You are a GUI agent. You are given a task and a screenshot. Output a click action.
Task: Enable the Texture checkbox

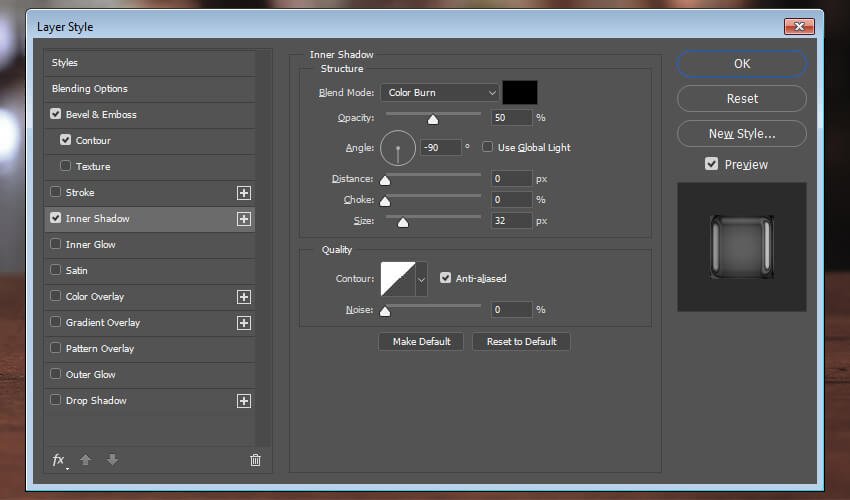point(66,166)
